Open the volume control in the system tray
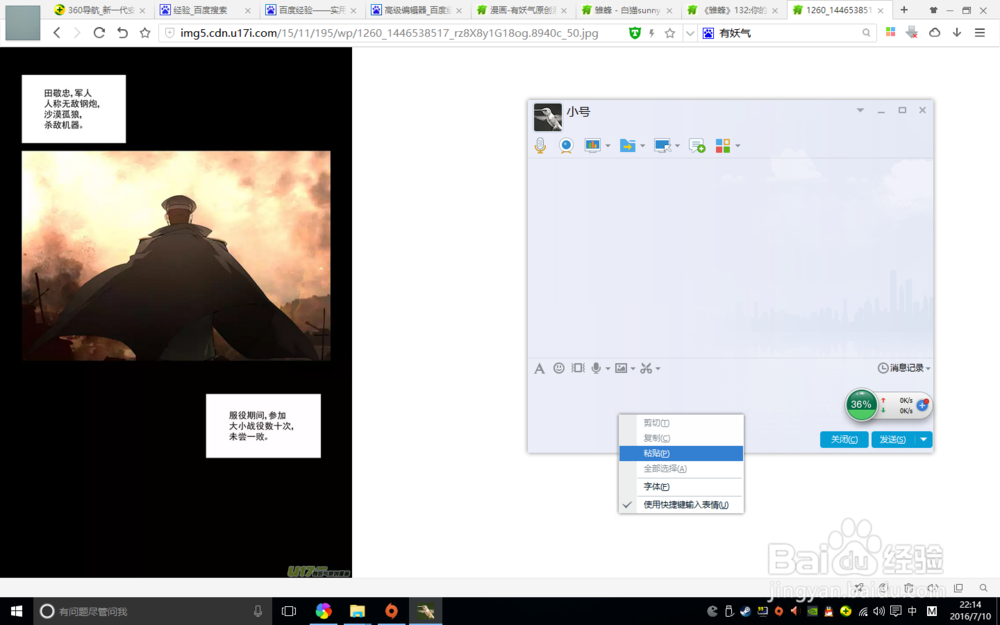The width and height of the screenshot is (1000, 625). (x=879, y=611)
